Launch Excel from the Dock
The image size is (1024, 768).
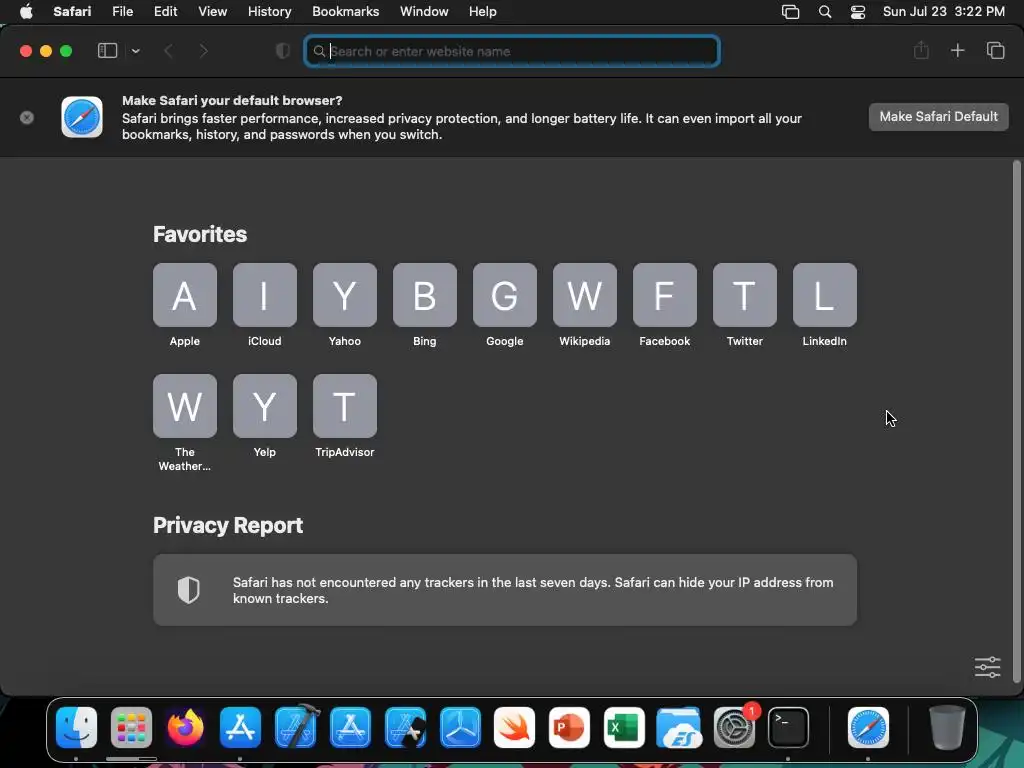point(624,728)
